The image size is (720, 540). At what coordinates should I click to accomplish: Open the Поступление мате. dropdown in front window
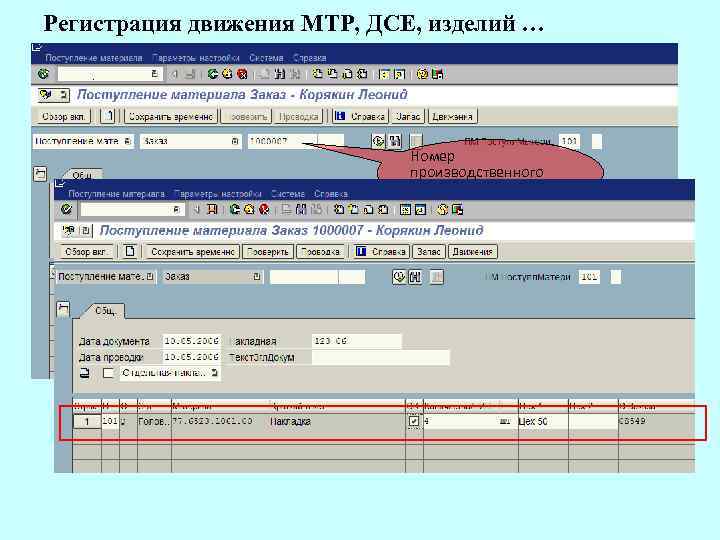click(x=150, y=276)
